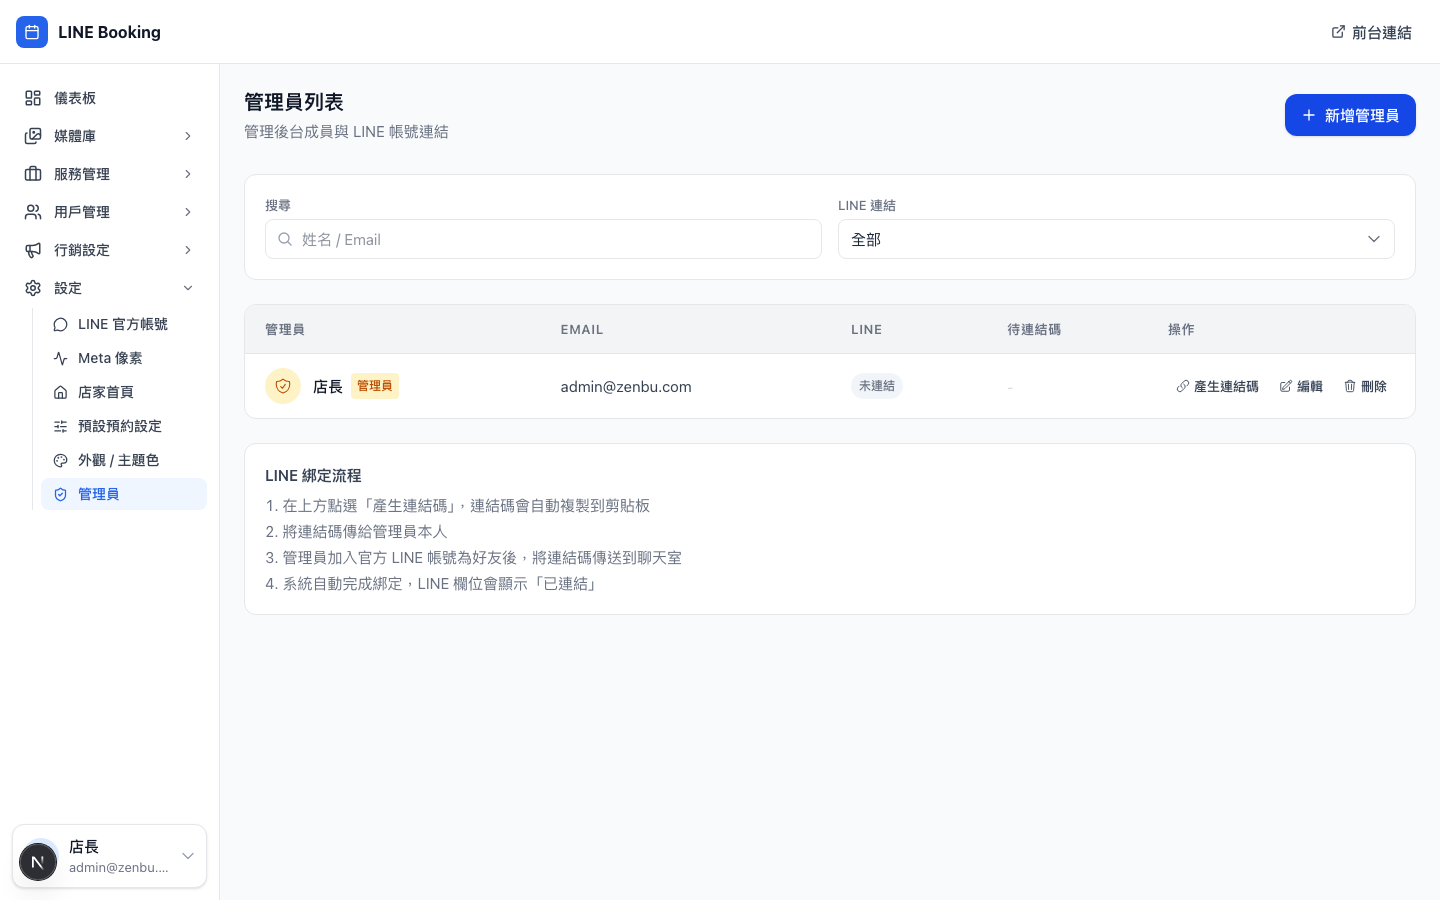1440x900 pixels.
Task: Collapse the 設定 section chevron
Action: [188, 288]
